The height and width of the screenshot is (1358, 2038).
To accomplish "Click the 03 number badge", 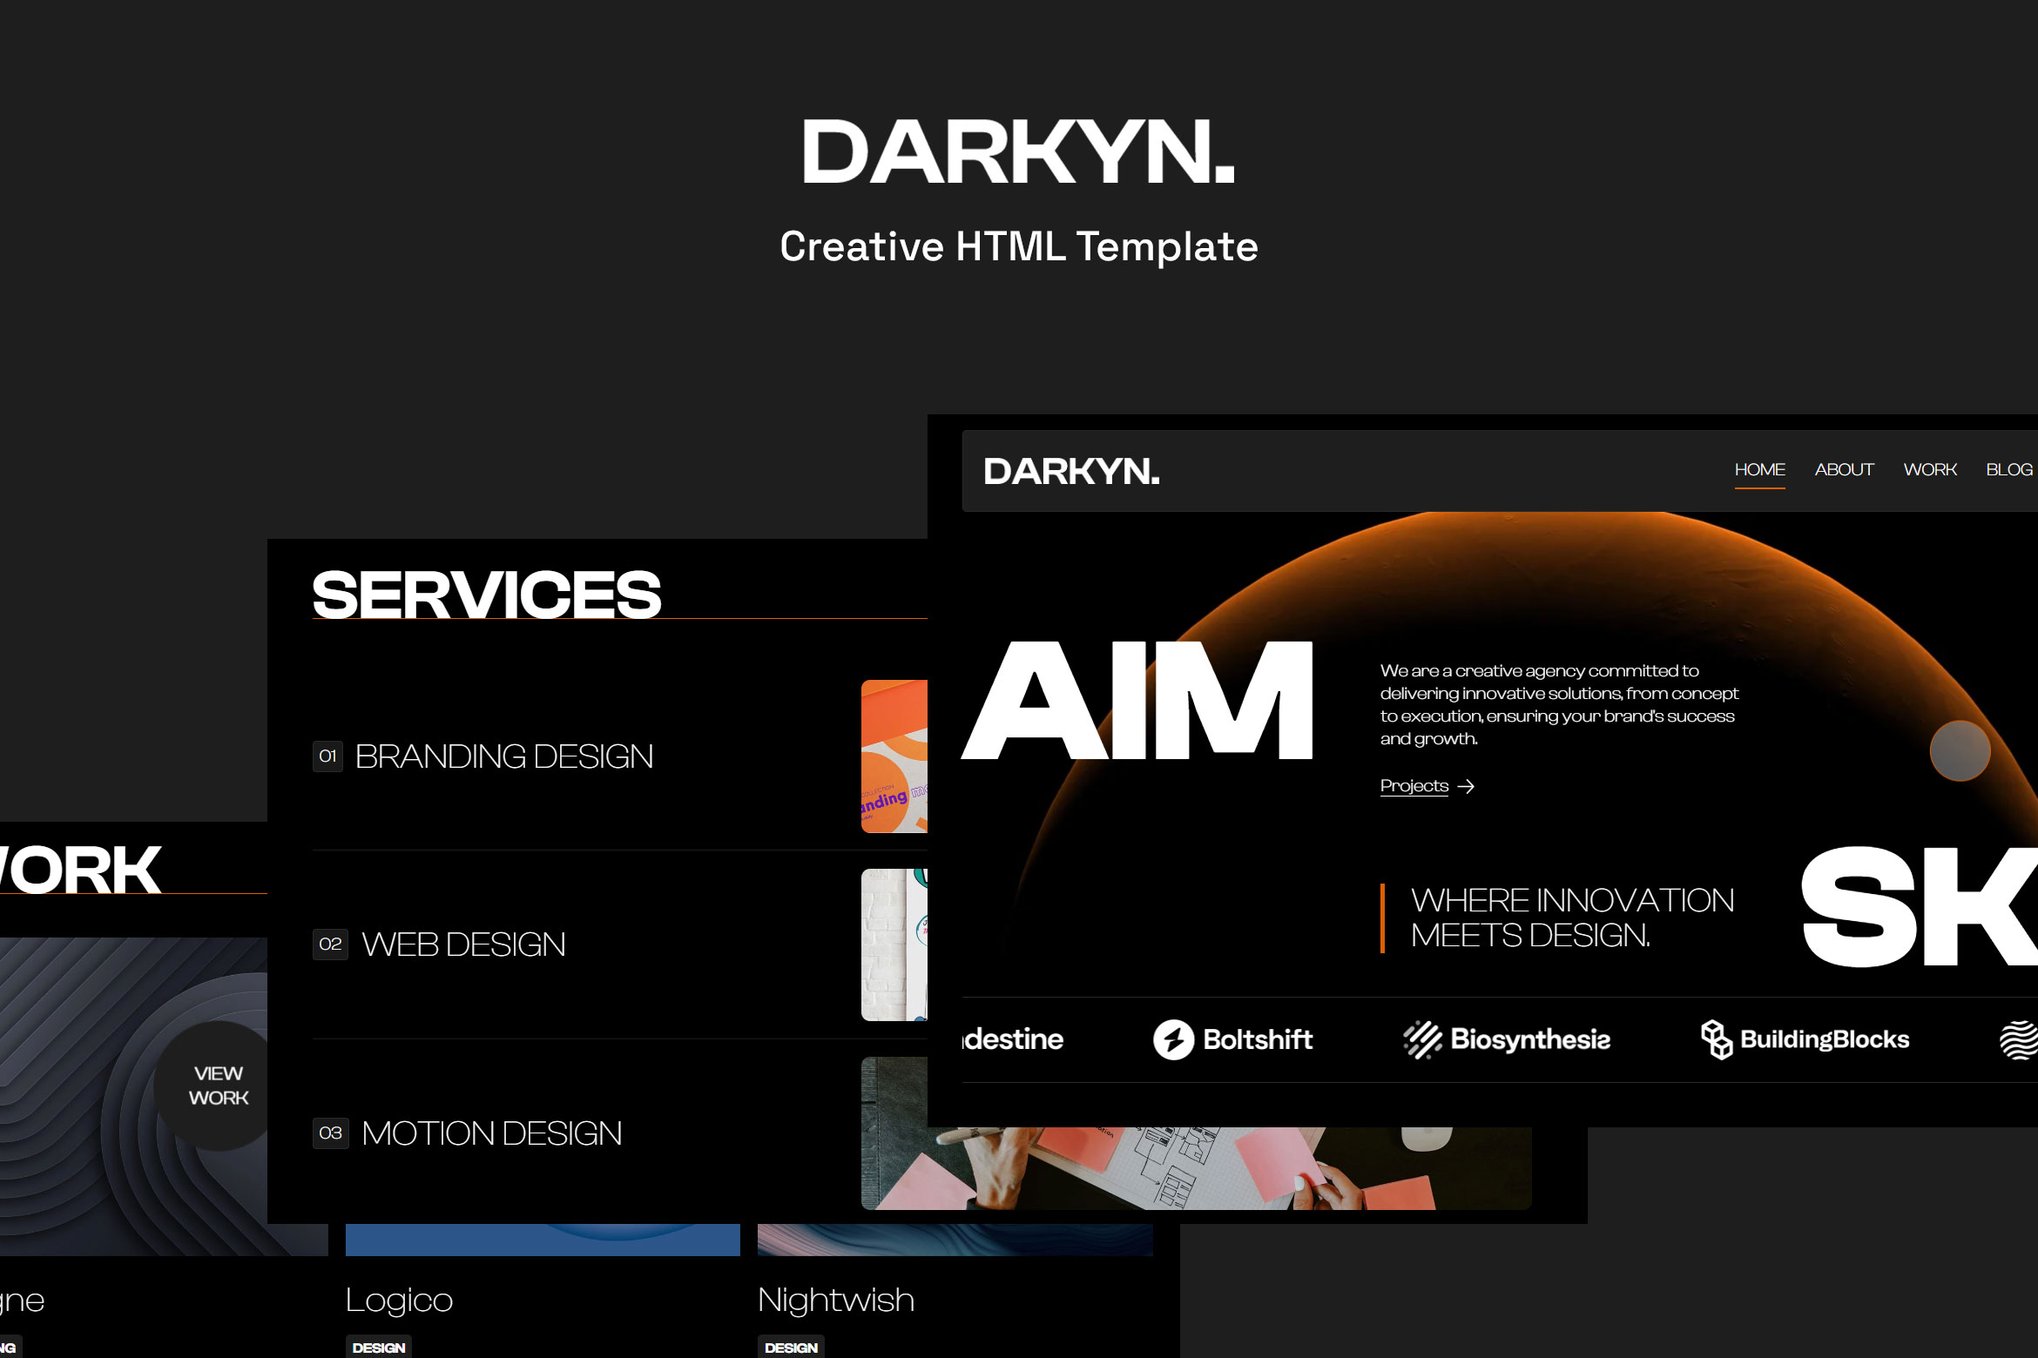I will point(330,1133).
